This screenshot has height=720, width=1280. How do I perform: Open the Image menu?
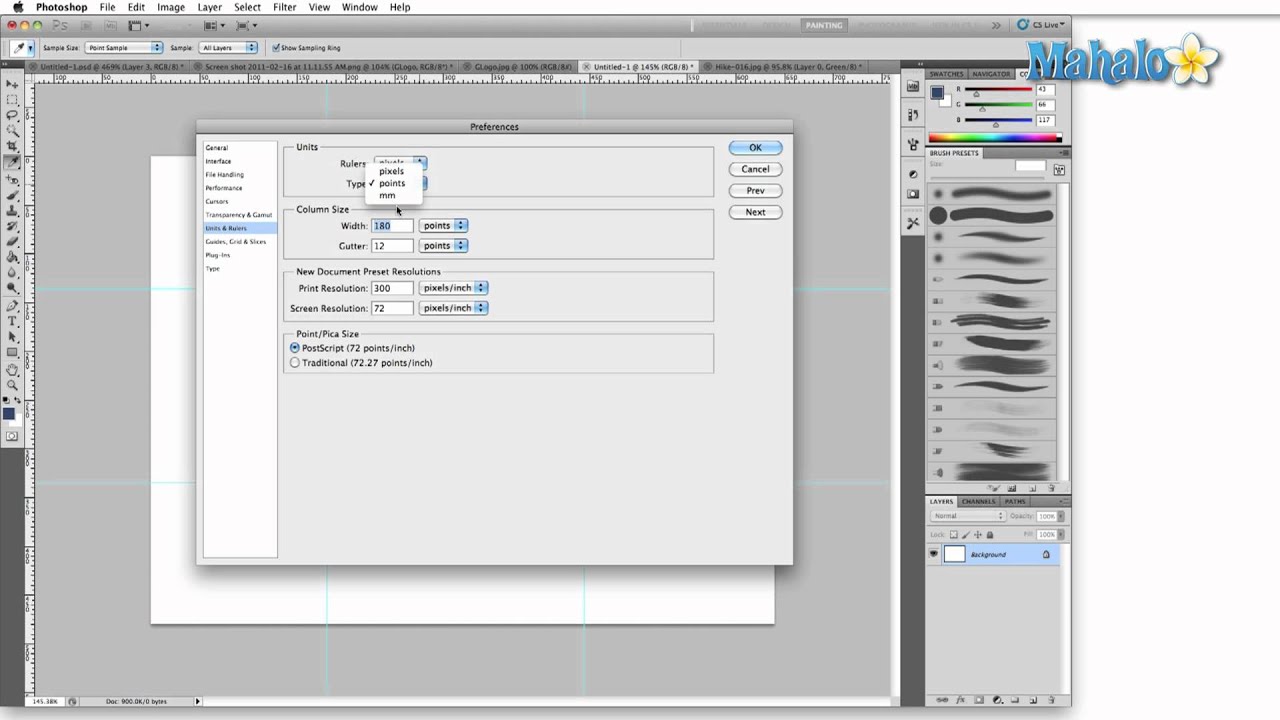[171, 7]
